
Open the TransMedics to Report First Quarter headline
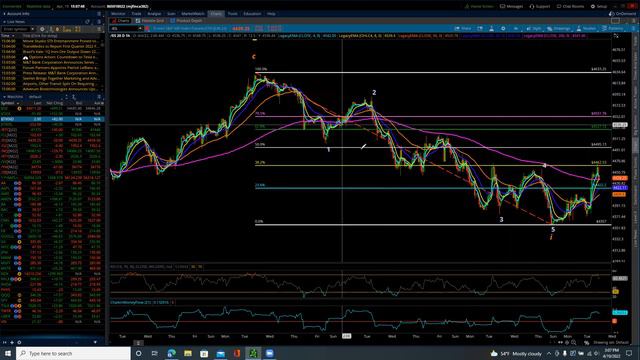60,47
